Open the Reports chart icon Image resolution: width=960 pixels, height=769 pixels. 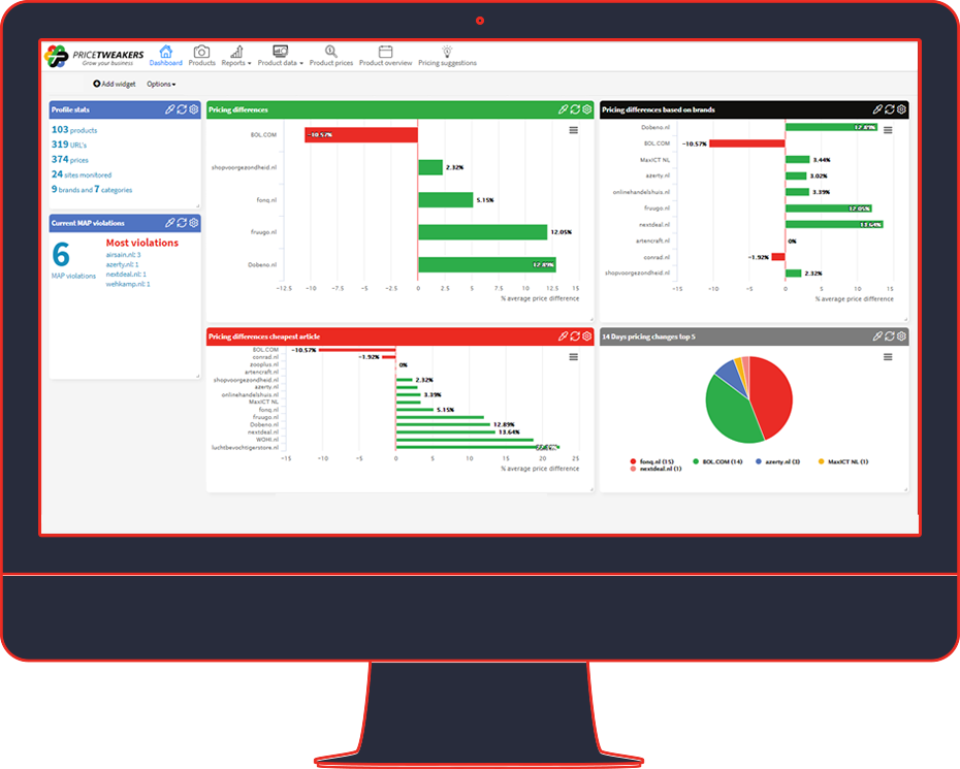[236, 51]
